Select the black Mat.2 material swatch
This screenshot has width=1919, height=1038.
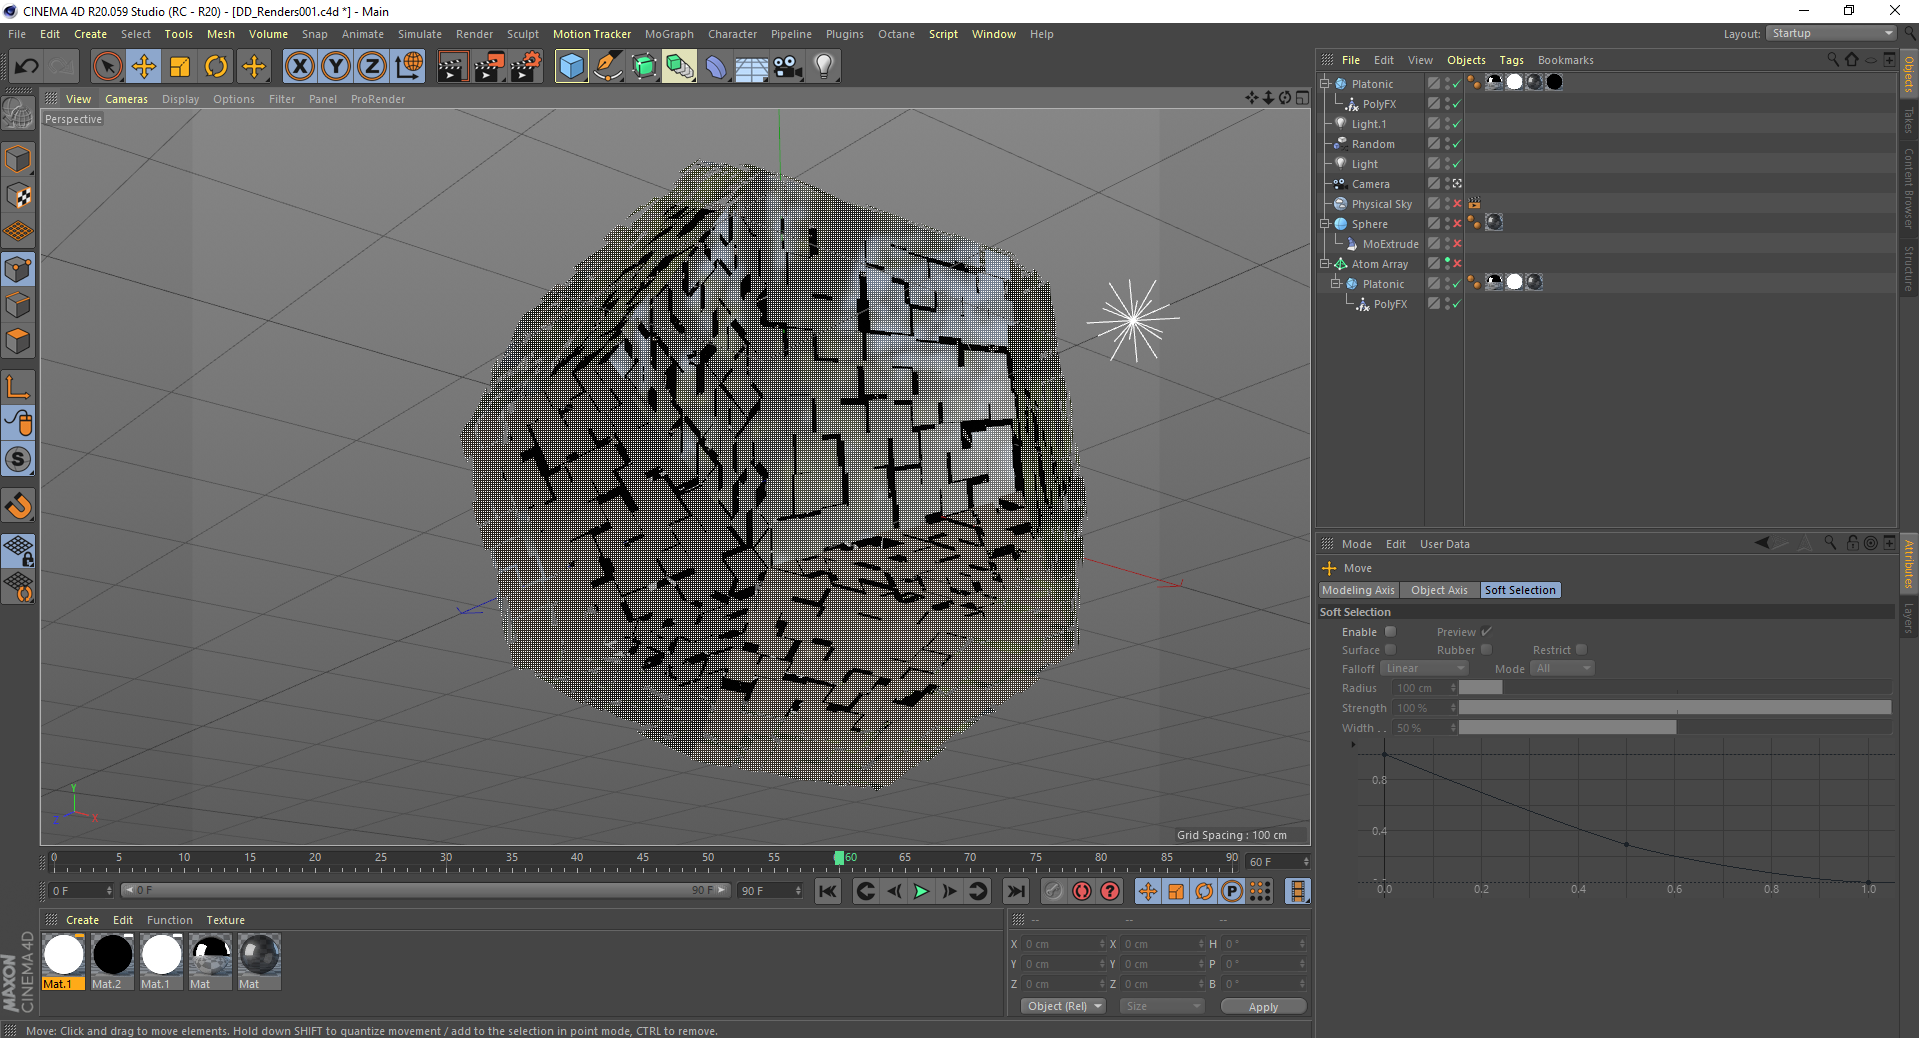click(113, 955)
